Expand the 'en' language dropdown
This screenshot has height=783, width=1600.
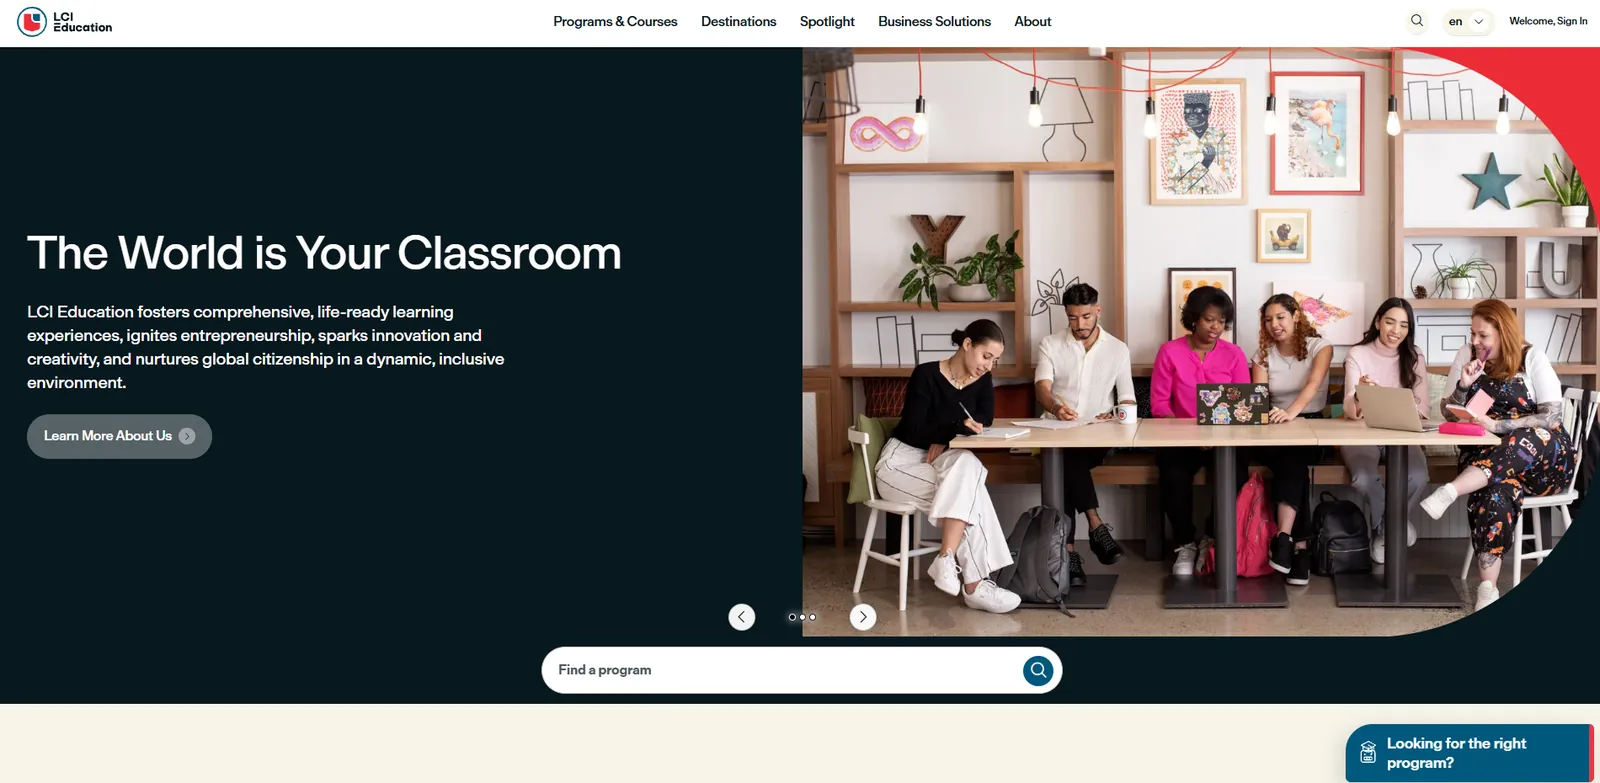(x=1467, y=22)
